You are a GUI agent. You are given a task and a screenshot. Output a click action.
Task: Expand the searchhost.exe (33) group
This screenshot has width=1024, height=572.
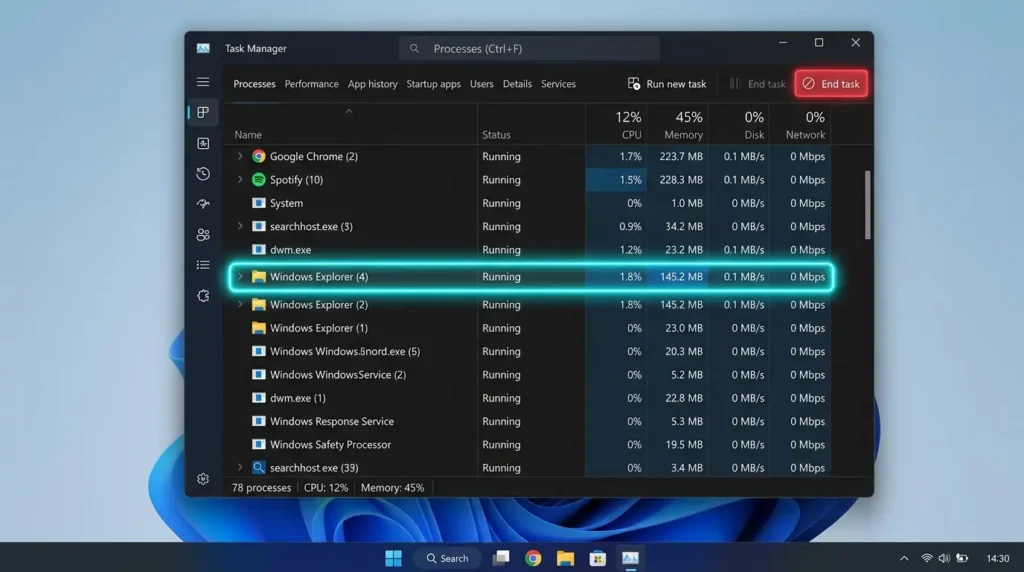[x=240, y=468]
